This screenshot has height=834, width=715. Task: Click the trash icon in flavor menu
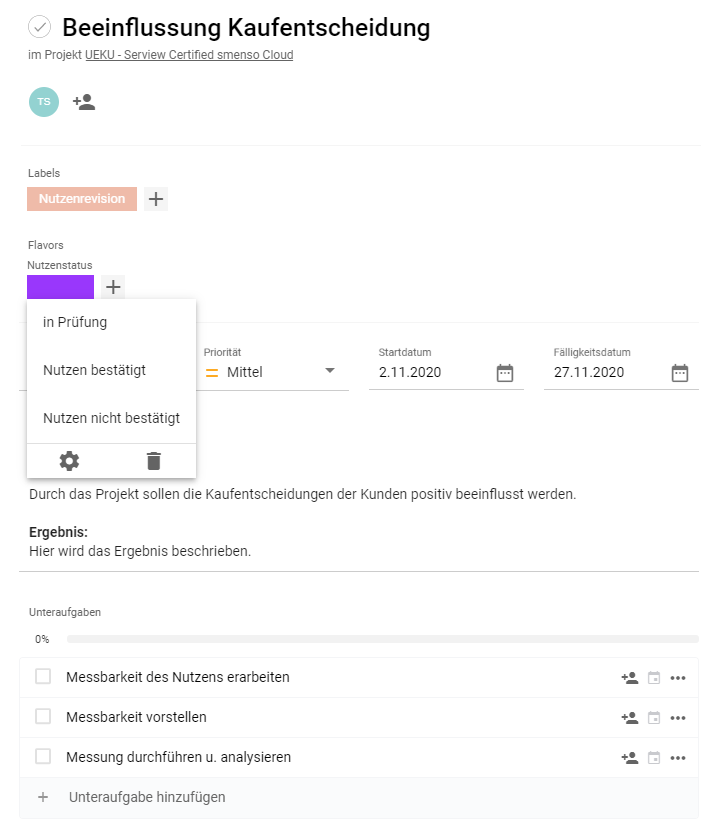tap(153, 461)
